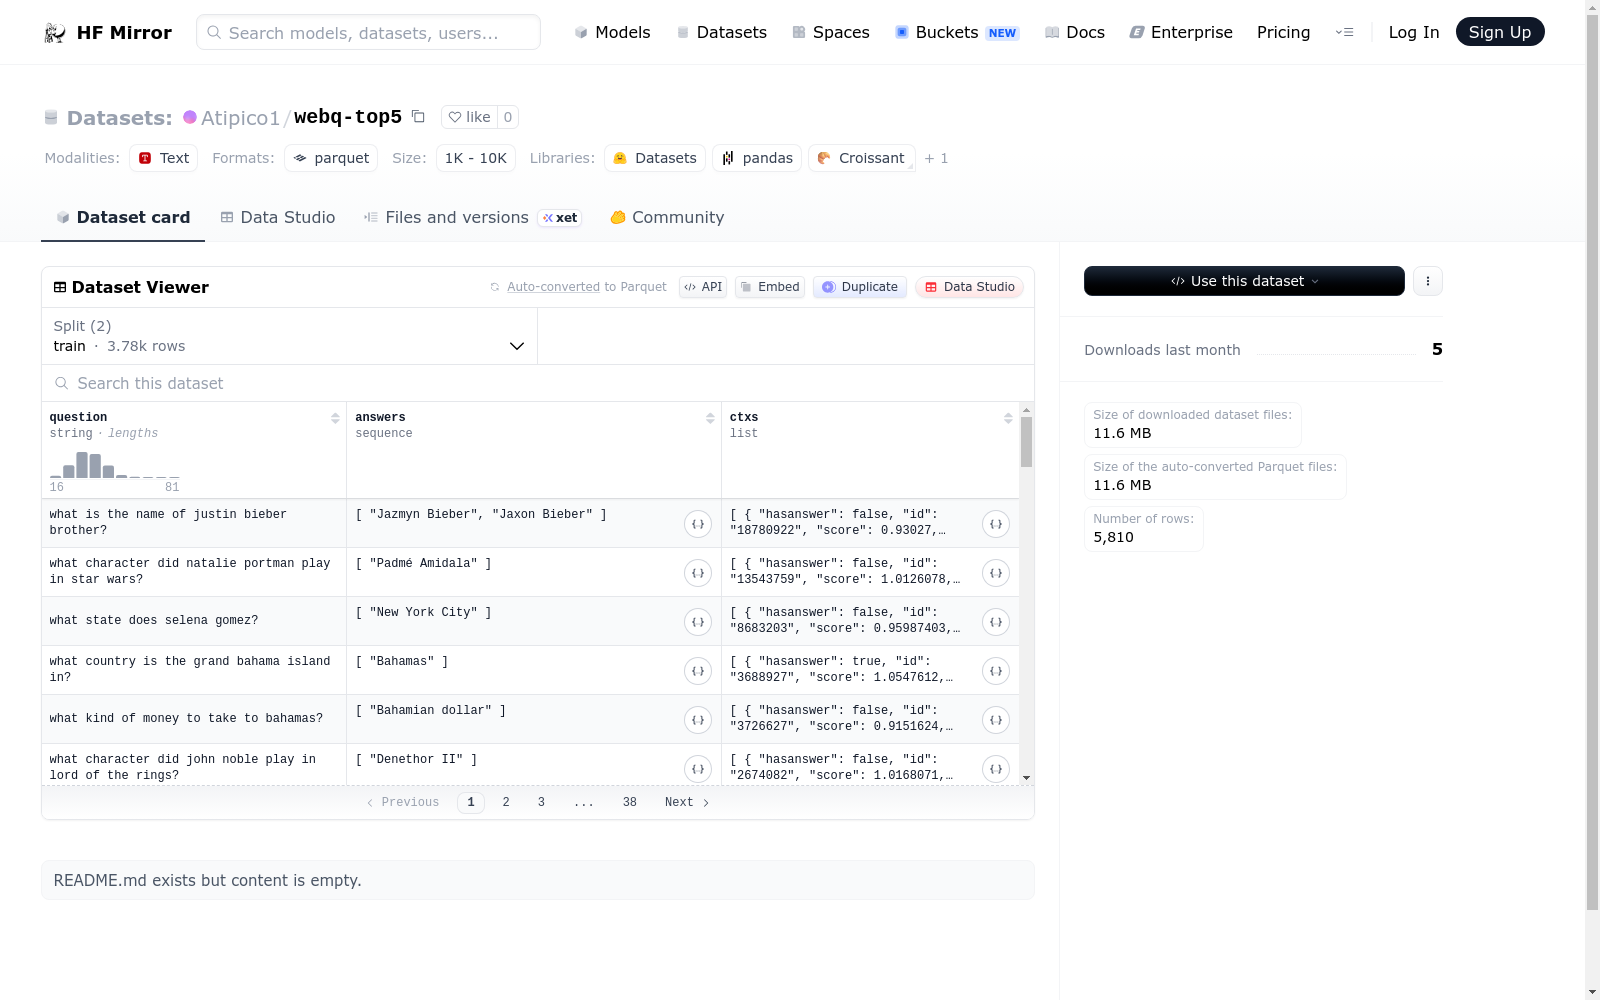Expand answers cell for "Bahamian dollar" row
The width and height of the screenshot is (1600, 1000).
pos(698,720)
